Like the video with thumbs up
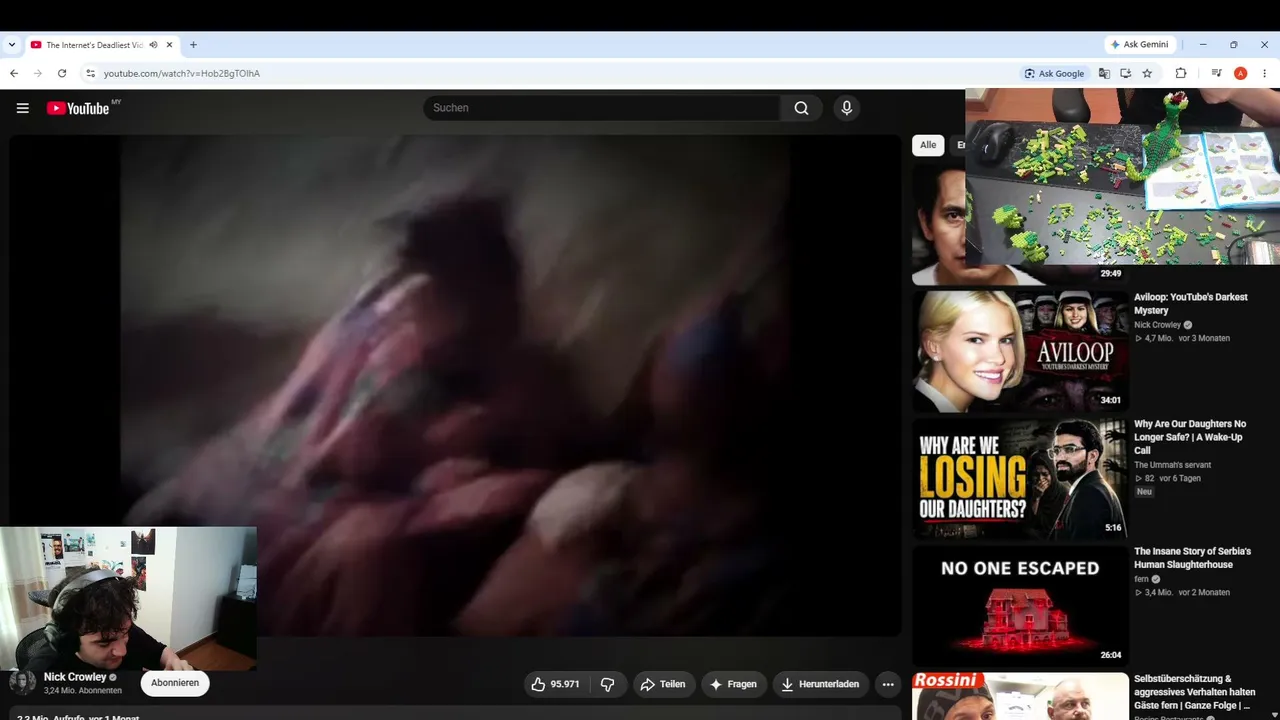 coord(554,684)
